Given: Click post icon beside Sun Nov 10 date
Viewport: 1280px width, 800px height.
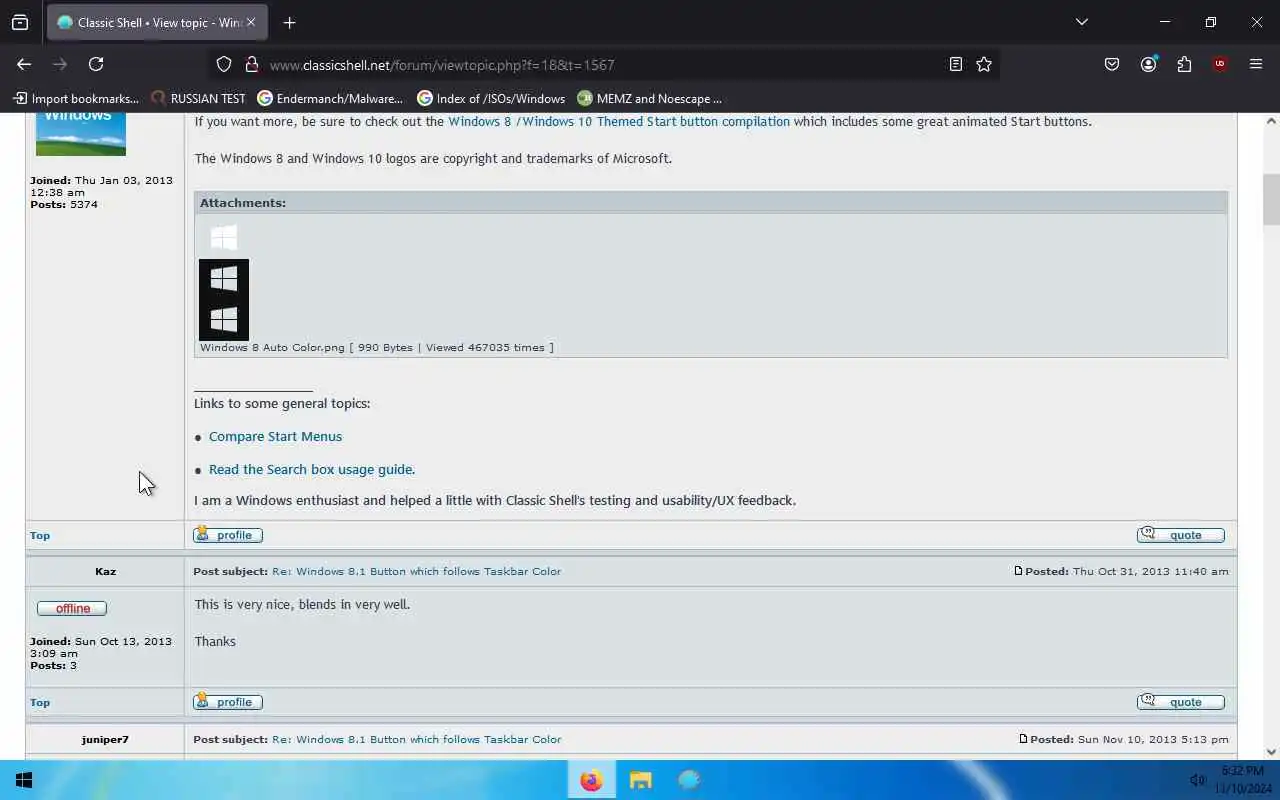Looking at the screenshot, I should pos(1023,739).
